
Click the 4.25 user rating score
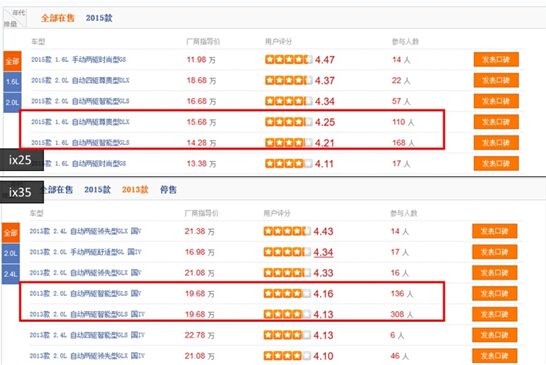(325, 122)
